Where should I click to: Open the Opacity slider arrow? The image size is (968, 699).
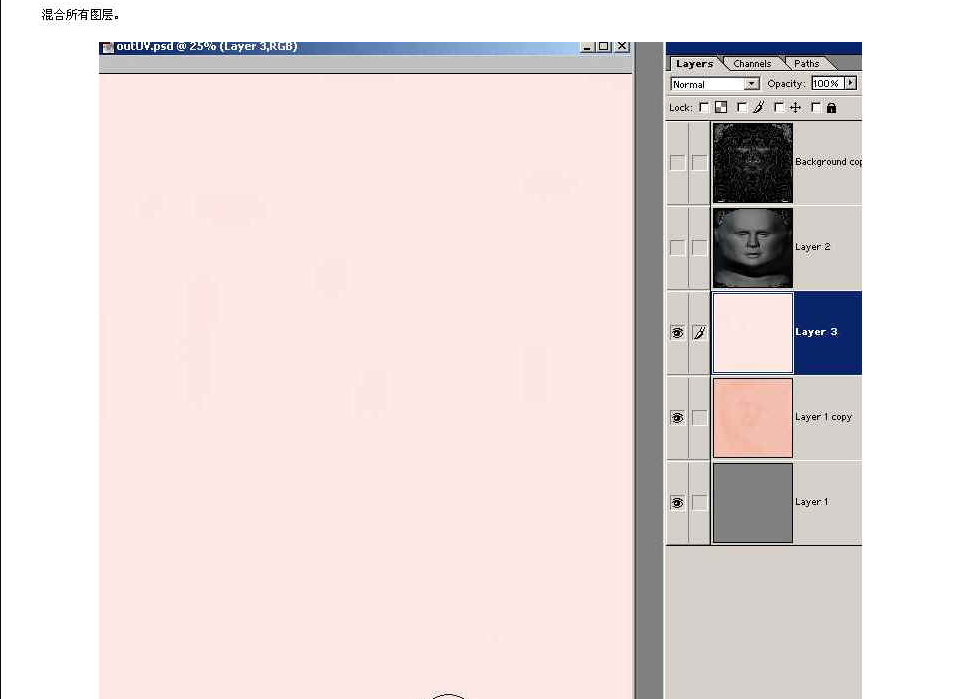[851, 83]
